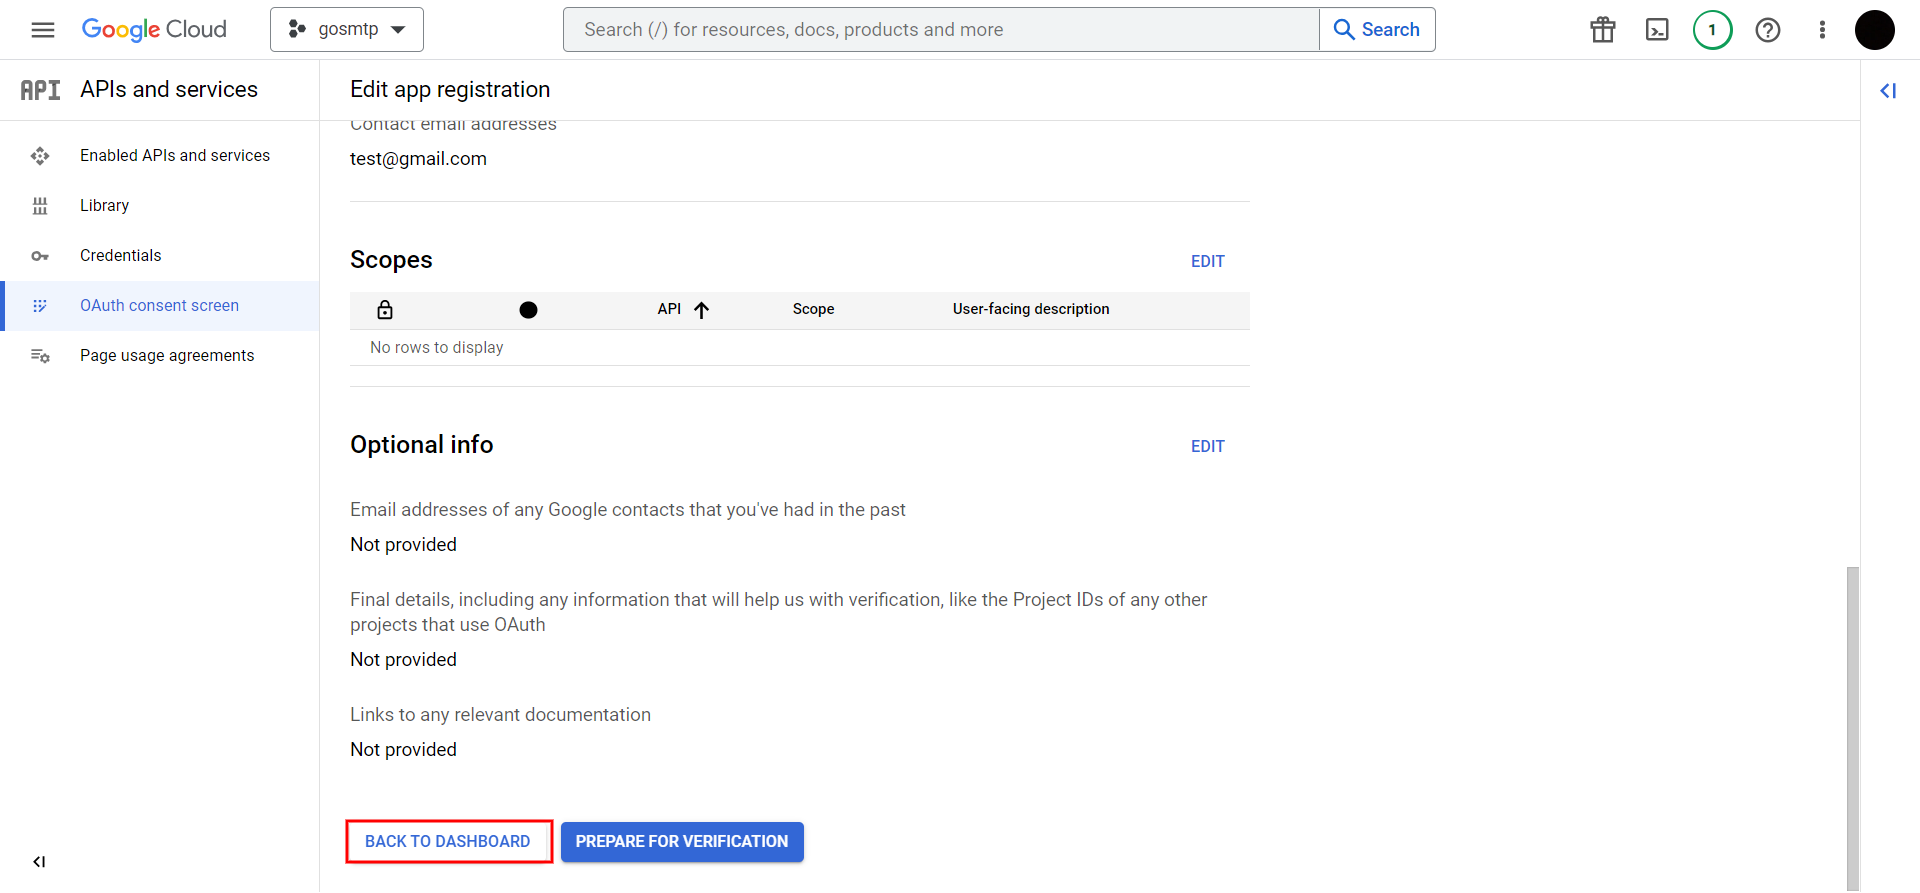
Task: Sort by the API column header
Action: pyautogui.click(x=669, y=309)
